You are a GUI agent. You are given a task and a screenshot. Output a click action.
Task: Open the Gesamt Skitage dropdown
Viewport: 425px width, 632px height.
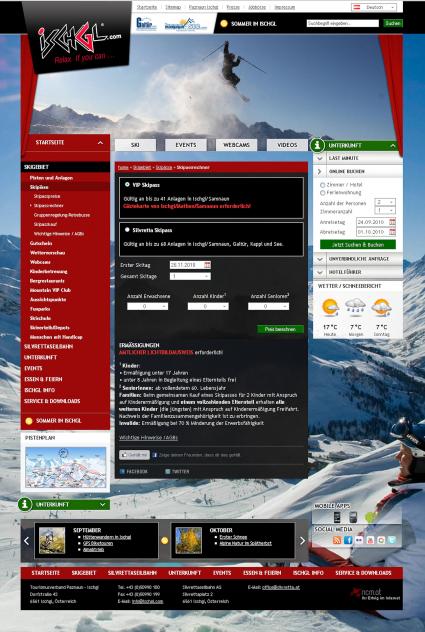coord(190,276)
